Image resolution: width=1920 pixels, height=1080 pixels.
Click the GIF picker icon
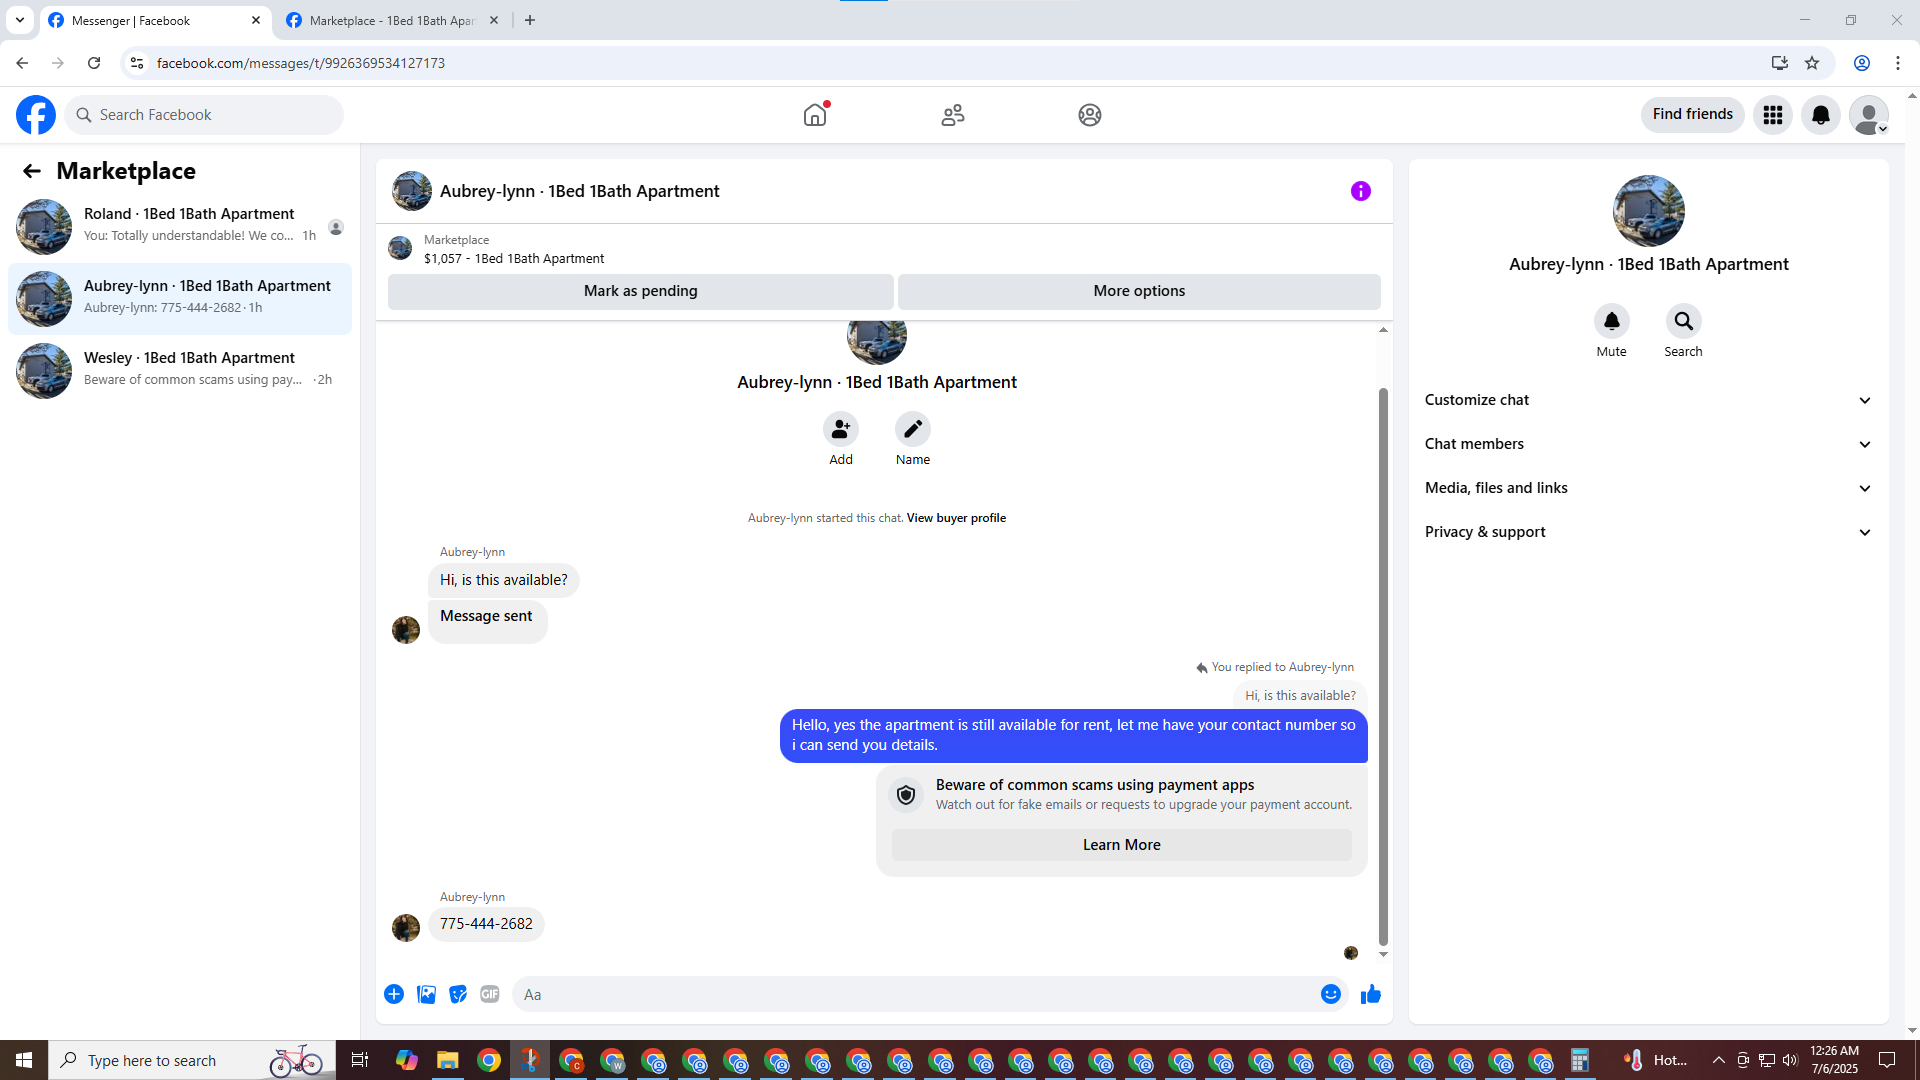pyautogui.click(x=489, y=994)
